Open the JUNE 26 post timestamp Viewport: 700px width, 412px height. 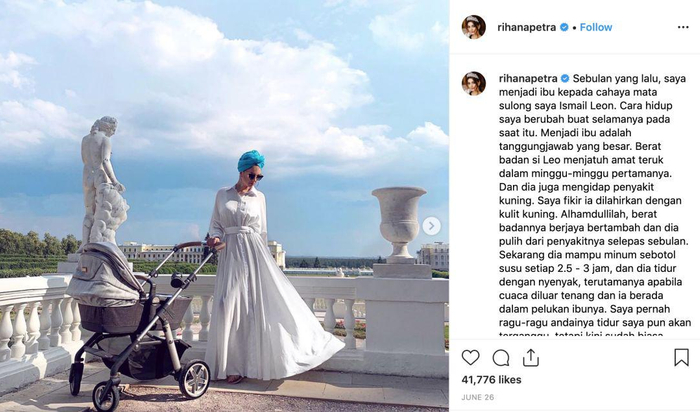478,397
